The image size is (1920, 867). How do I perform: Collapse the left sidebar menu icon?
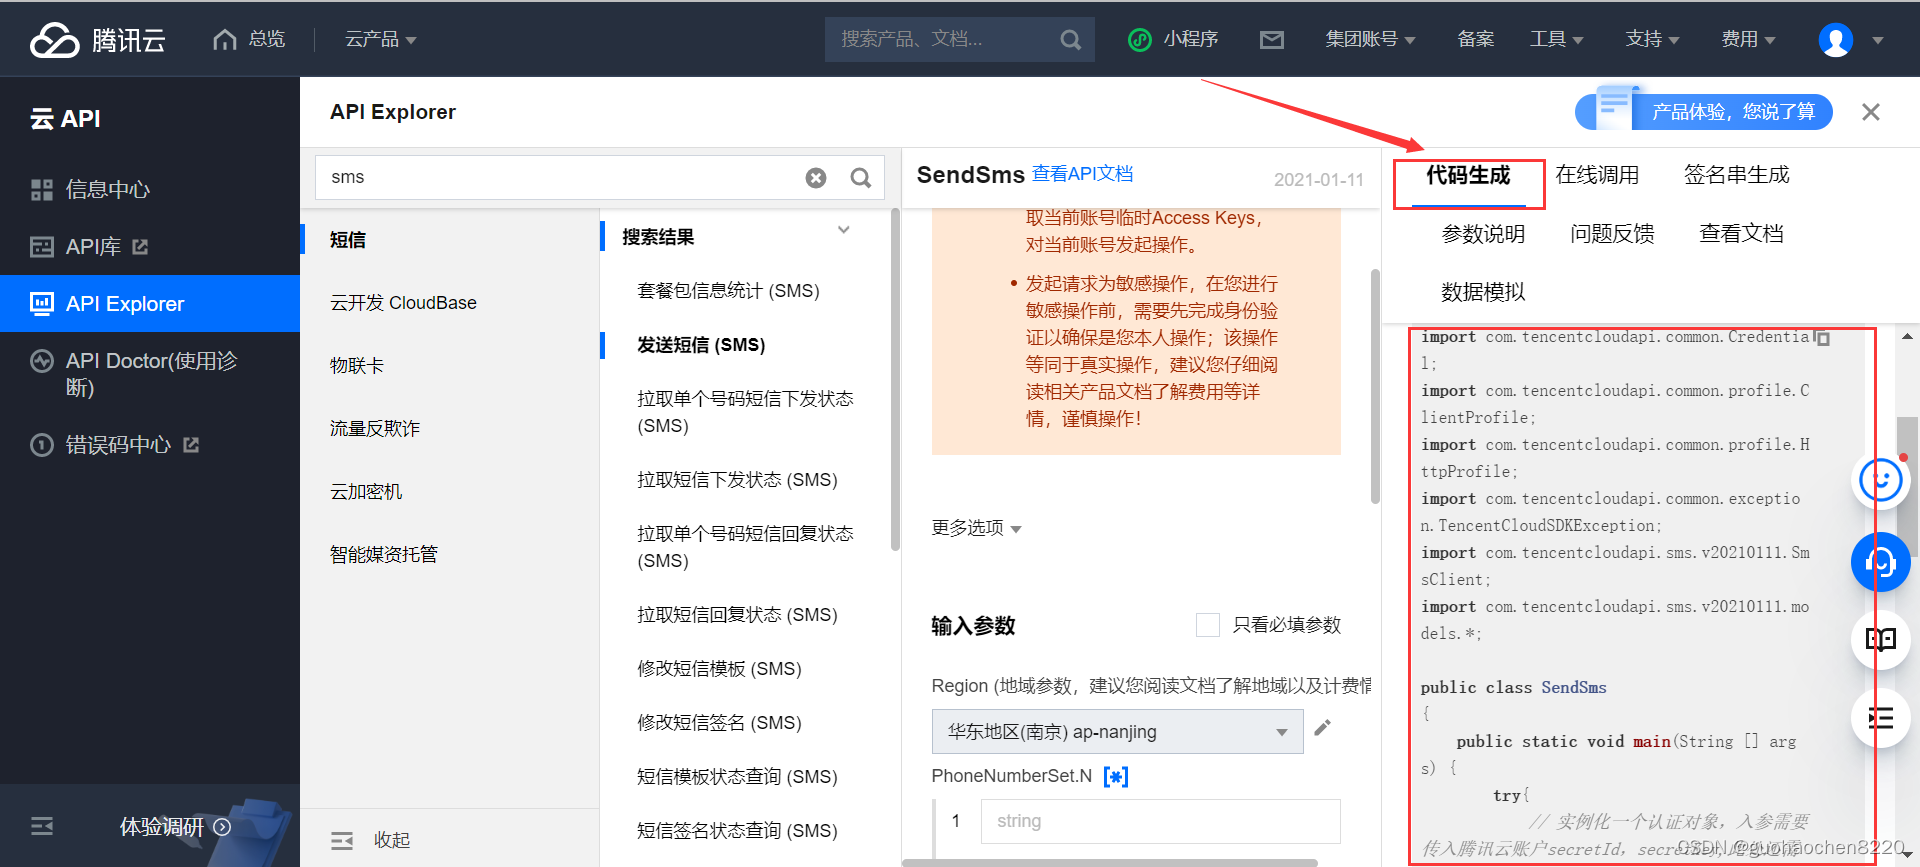coord(42,826)
